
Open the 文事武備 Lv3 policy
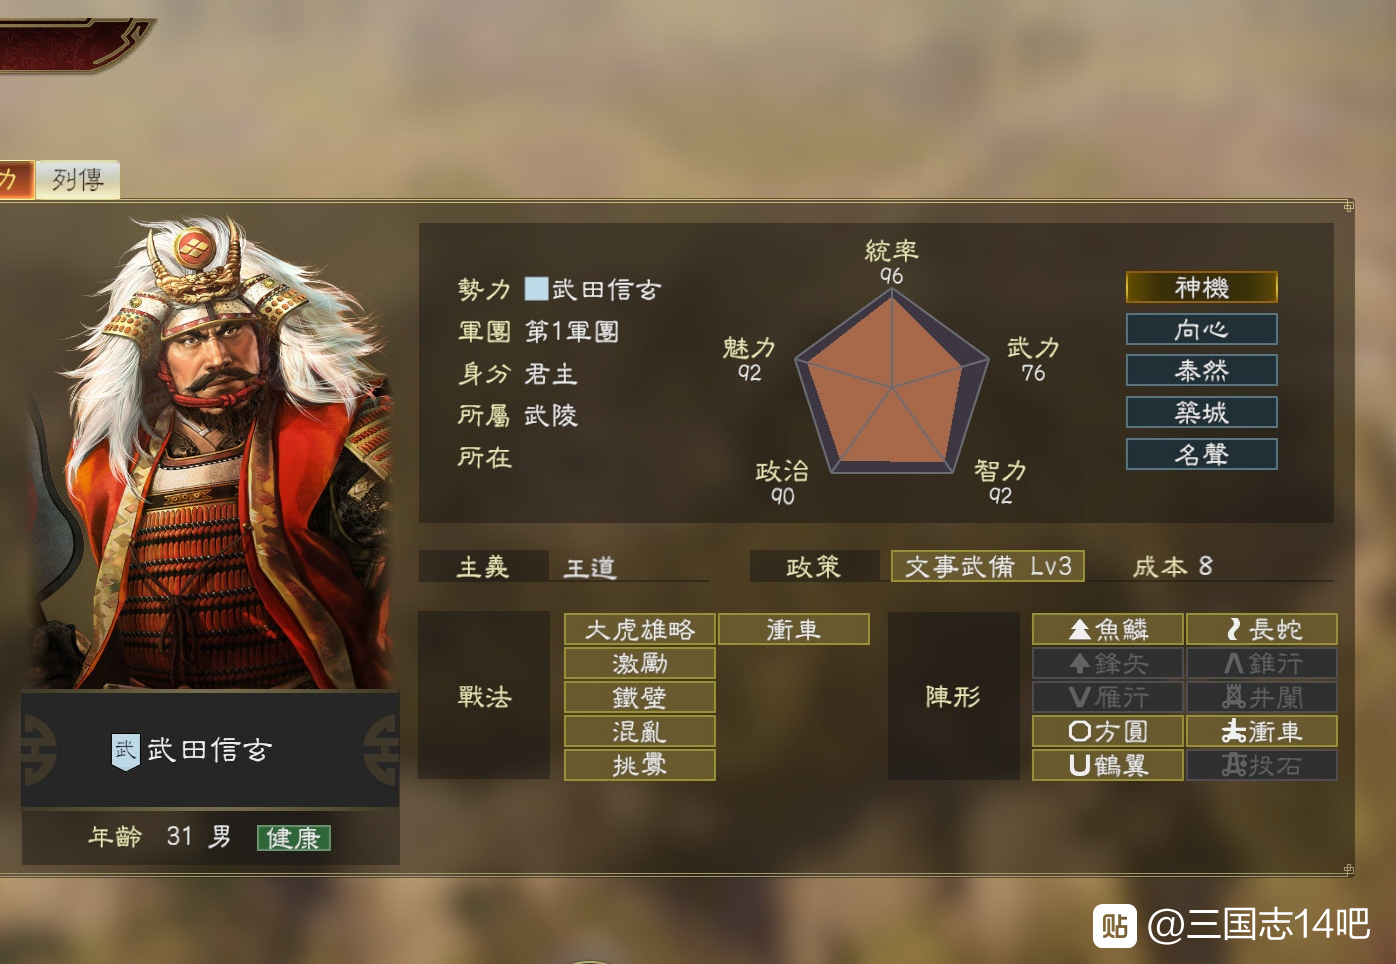click(988, 567)
